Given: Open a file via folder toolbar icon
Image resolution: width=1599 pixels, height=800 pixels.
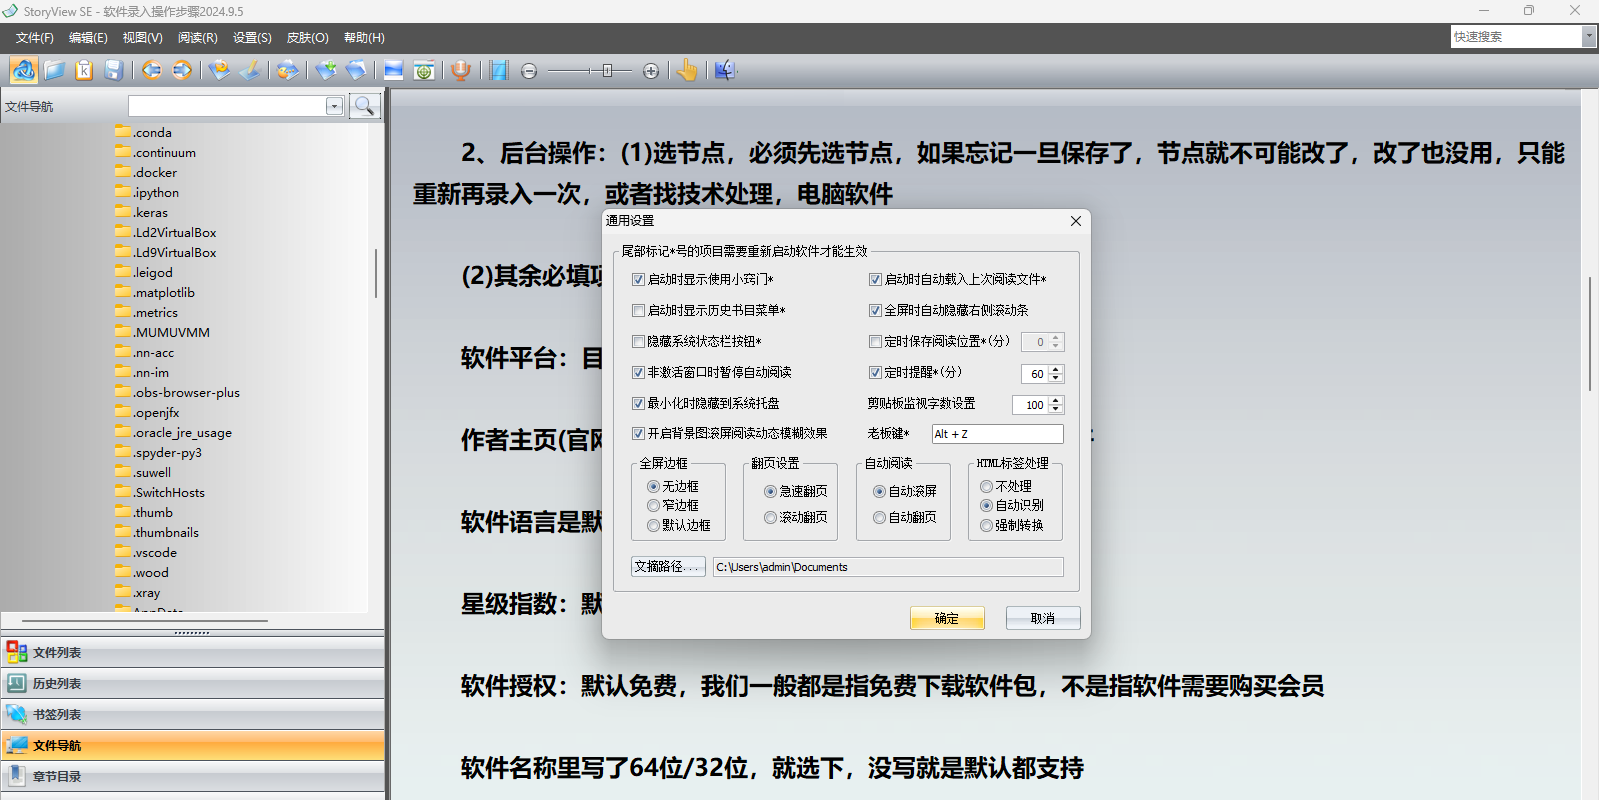Looking at the screenshot, I should click(54, 70).
